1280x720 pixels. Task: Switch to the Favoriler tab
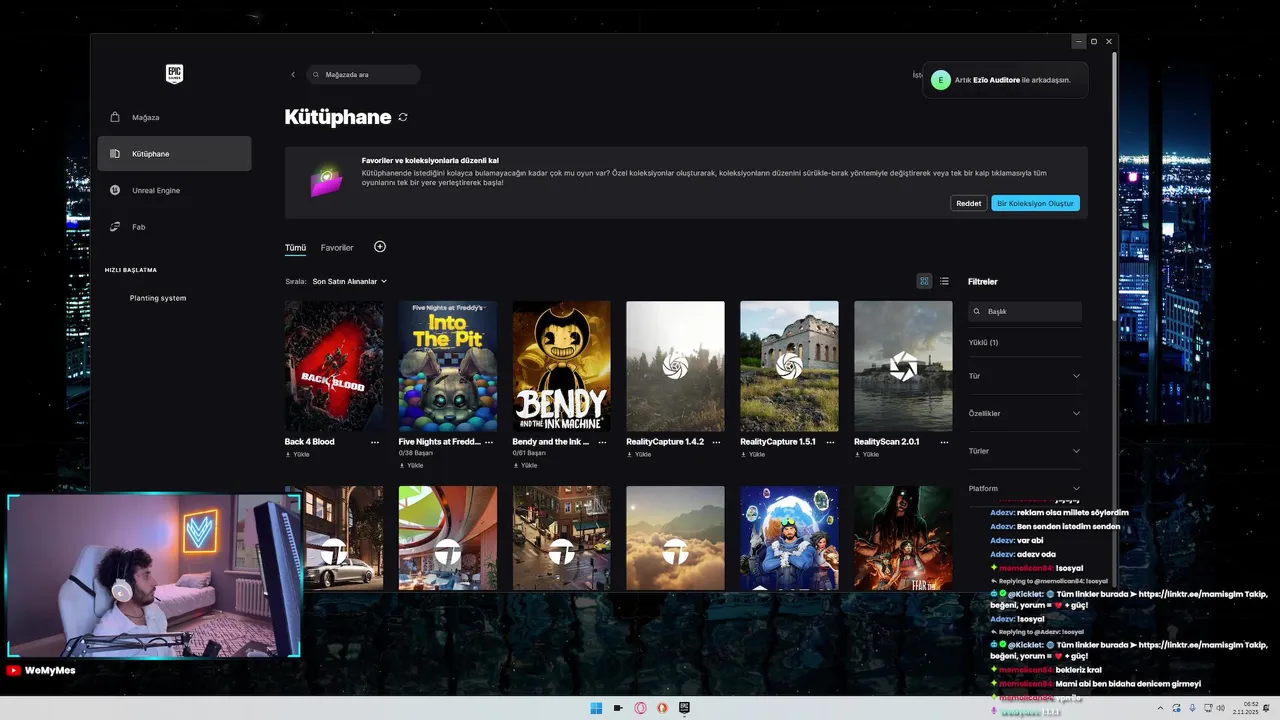[x=337, y=248]
